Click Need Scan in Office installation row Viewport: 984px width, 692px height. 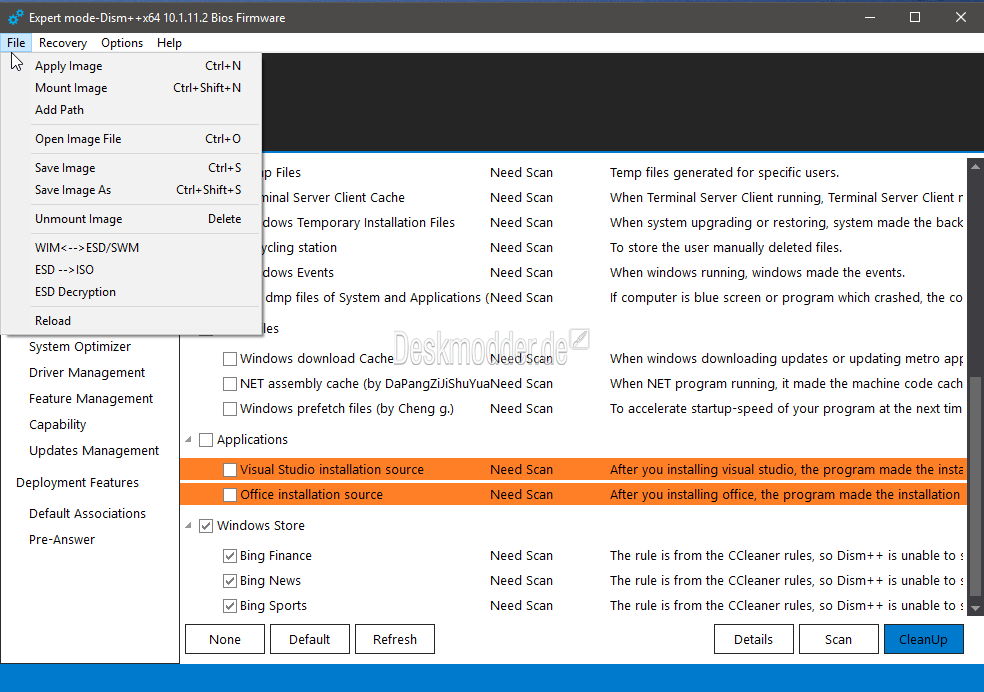[521, 495]
